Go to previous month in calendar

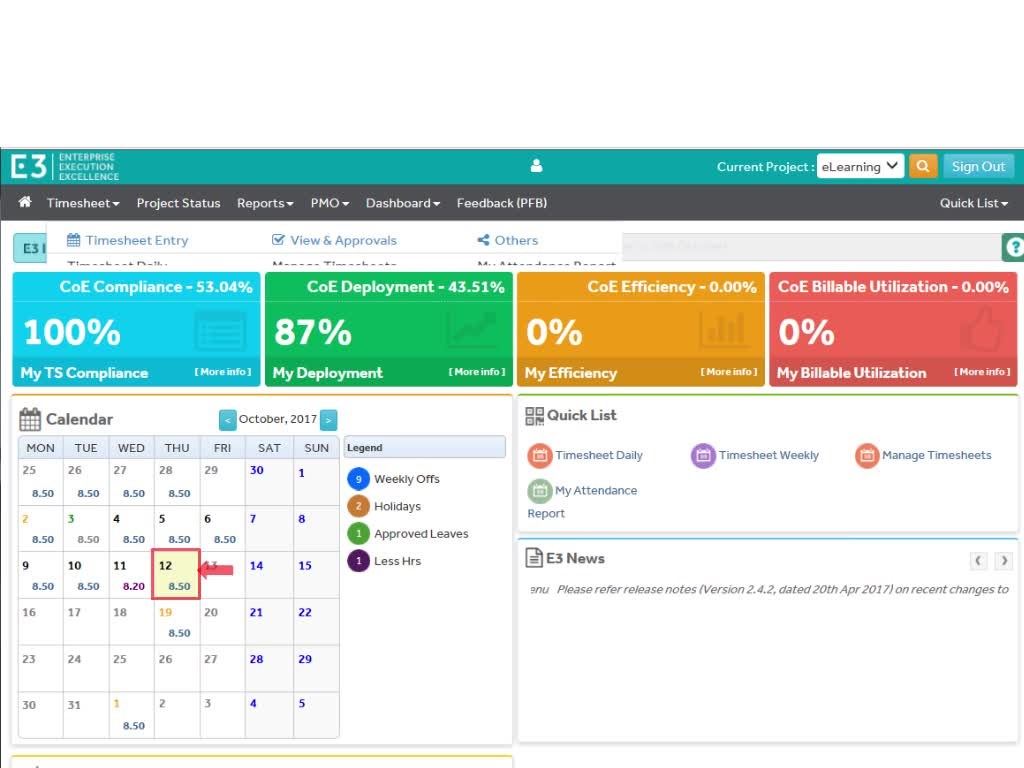pyautogui.click(x=228, y=420)
